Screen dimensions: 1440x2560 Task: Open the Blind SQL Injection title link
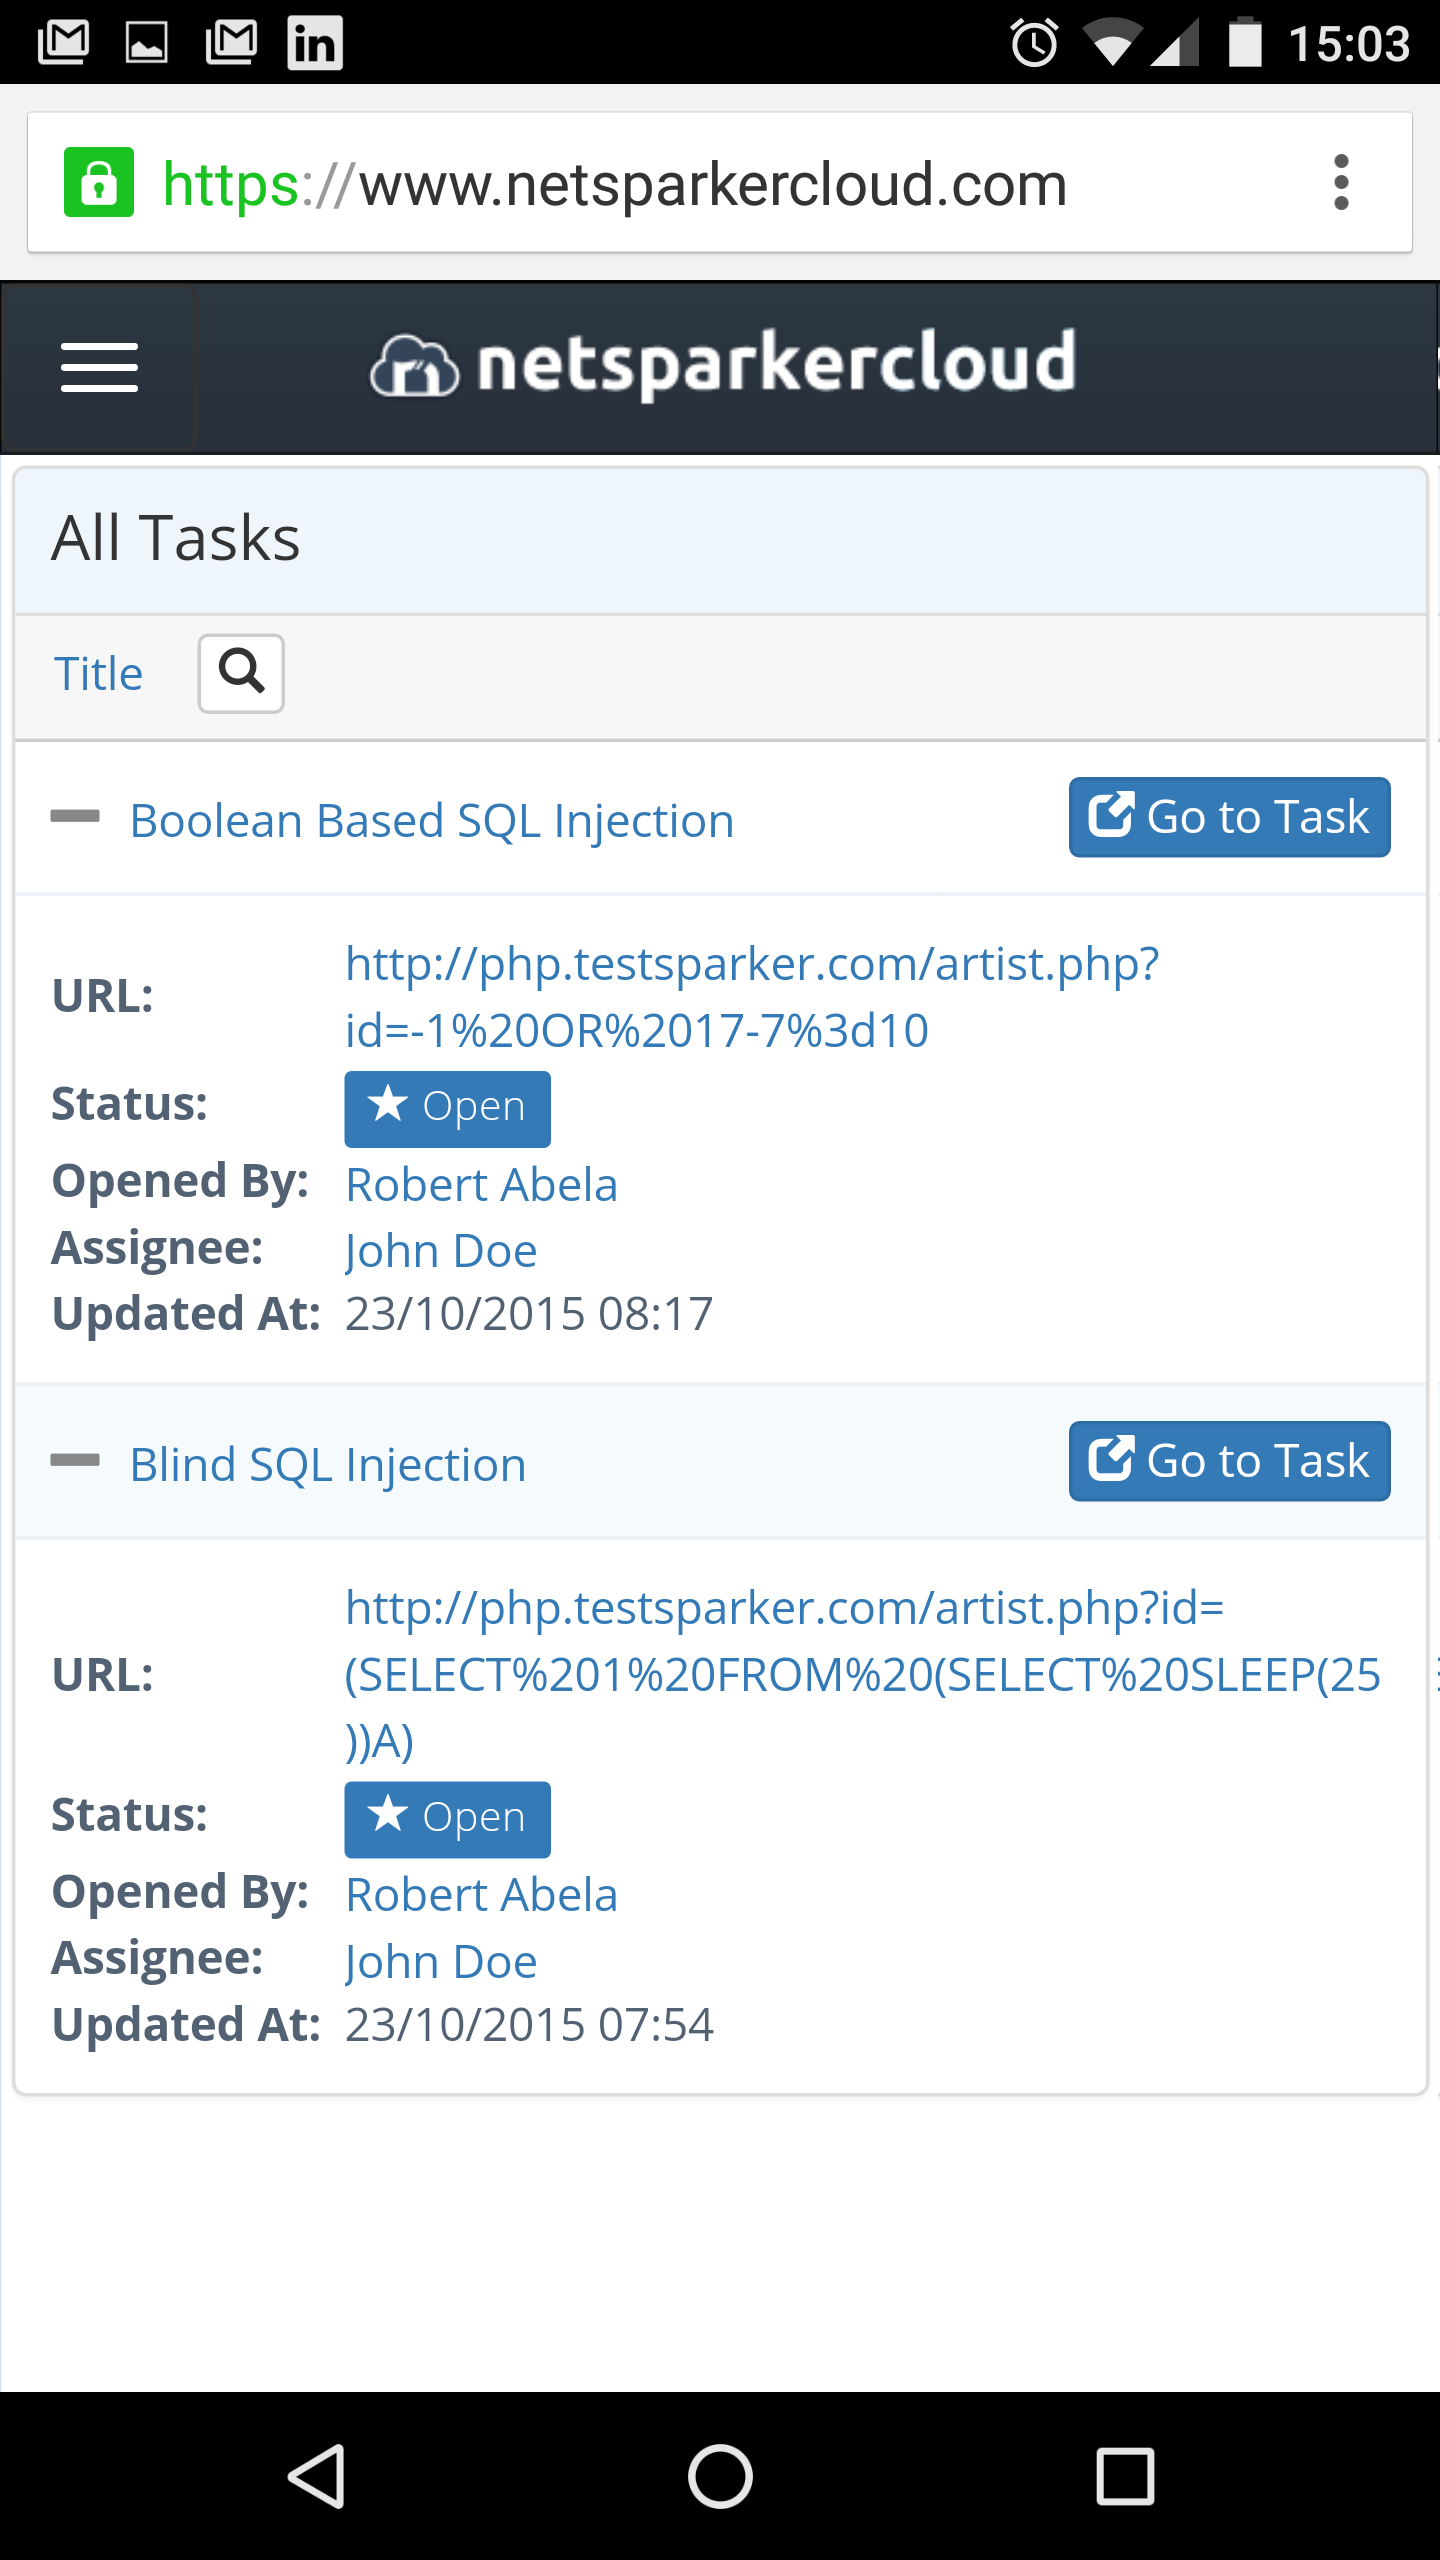pyautogui.click(x=328, y=1465)
